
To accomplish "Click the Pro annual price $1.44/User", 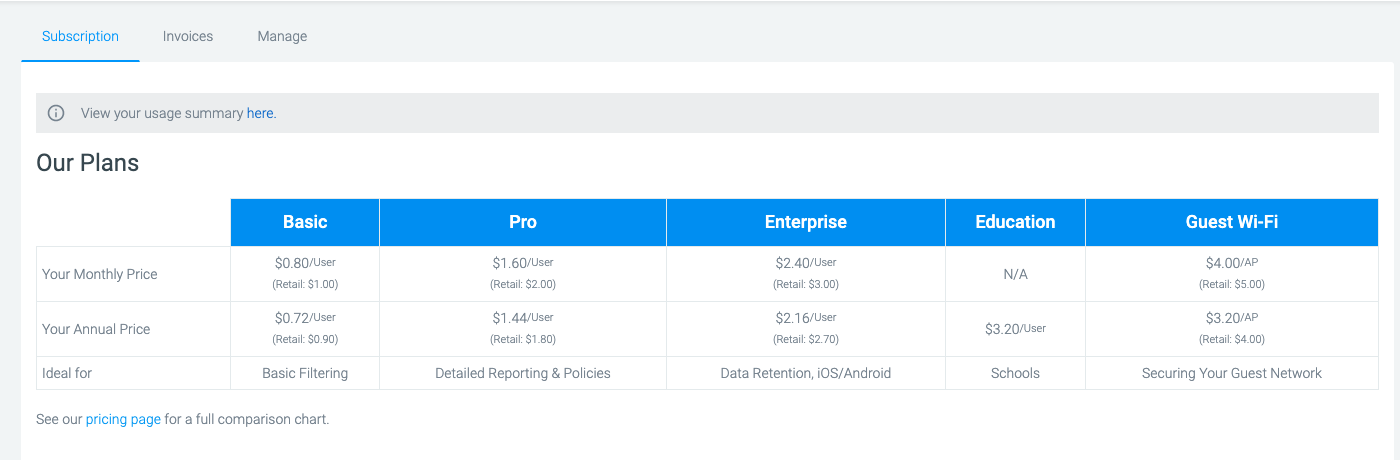I will click(523, 318).
